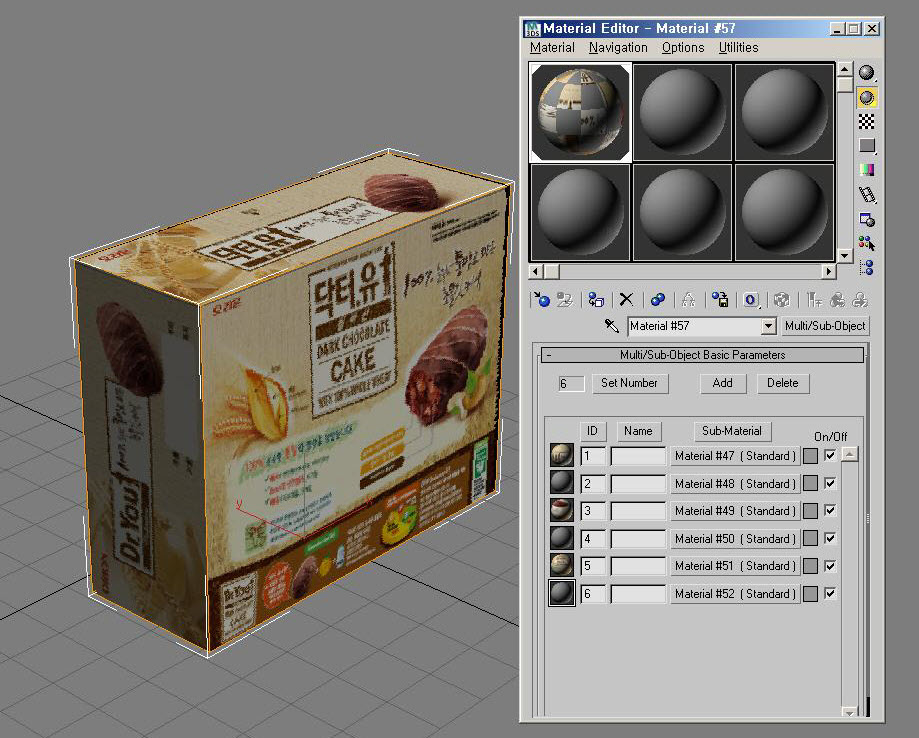919x738 pixels.
Task: Open Material Editor Options icon
Action: [x=867, y=219]
